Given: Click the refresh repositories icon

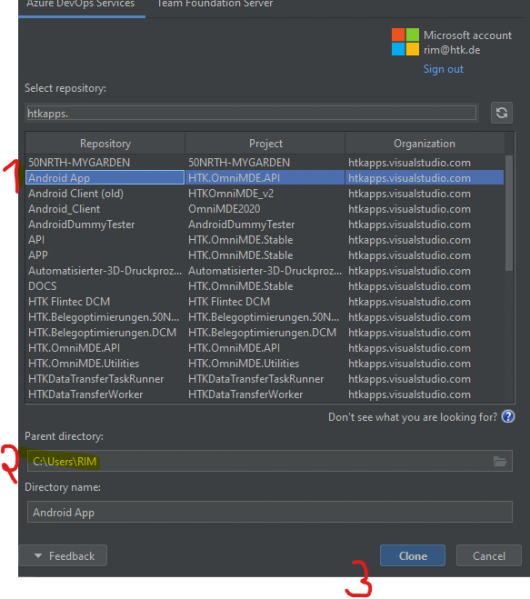Looking at the screenshot, I should tap(501, 113).
